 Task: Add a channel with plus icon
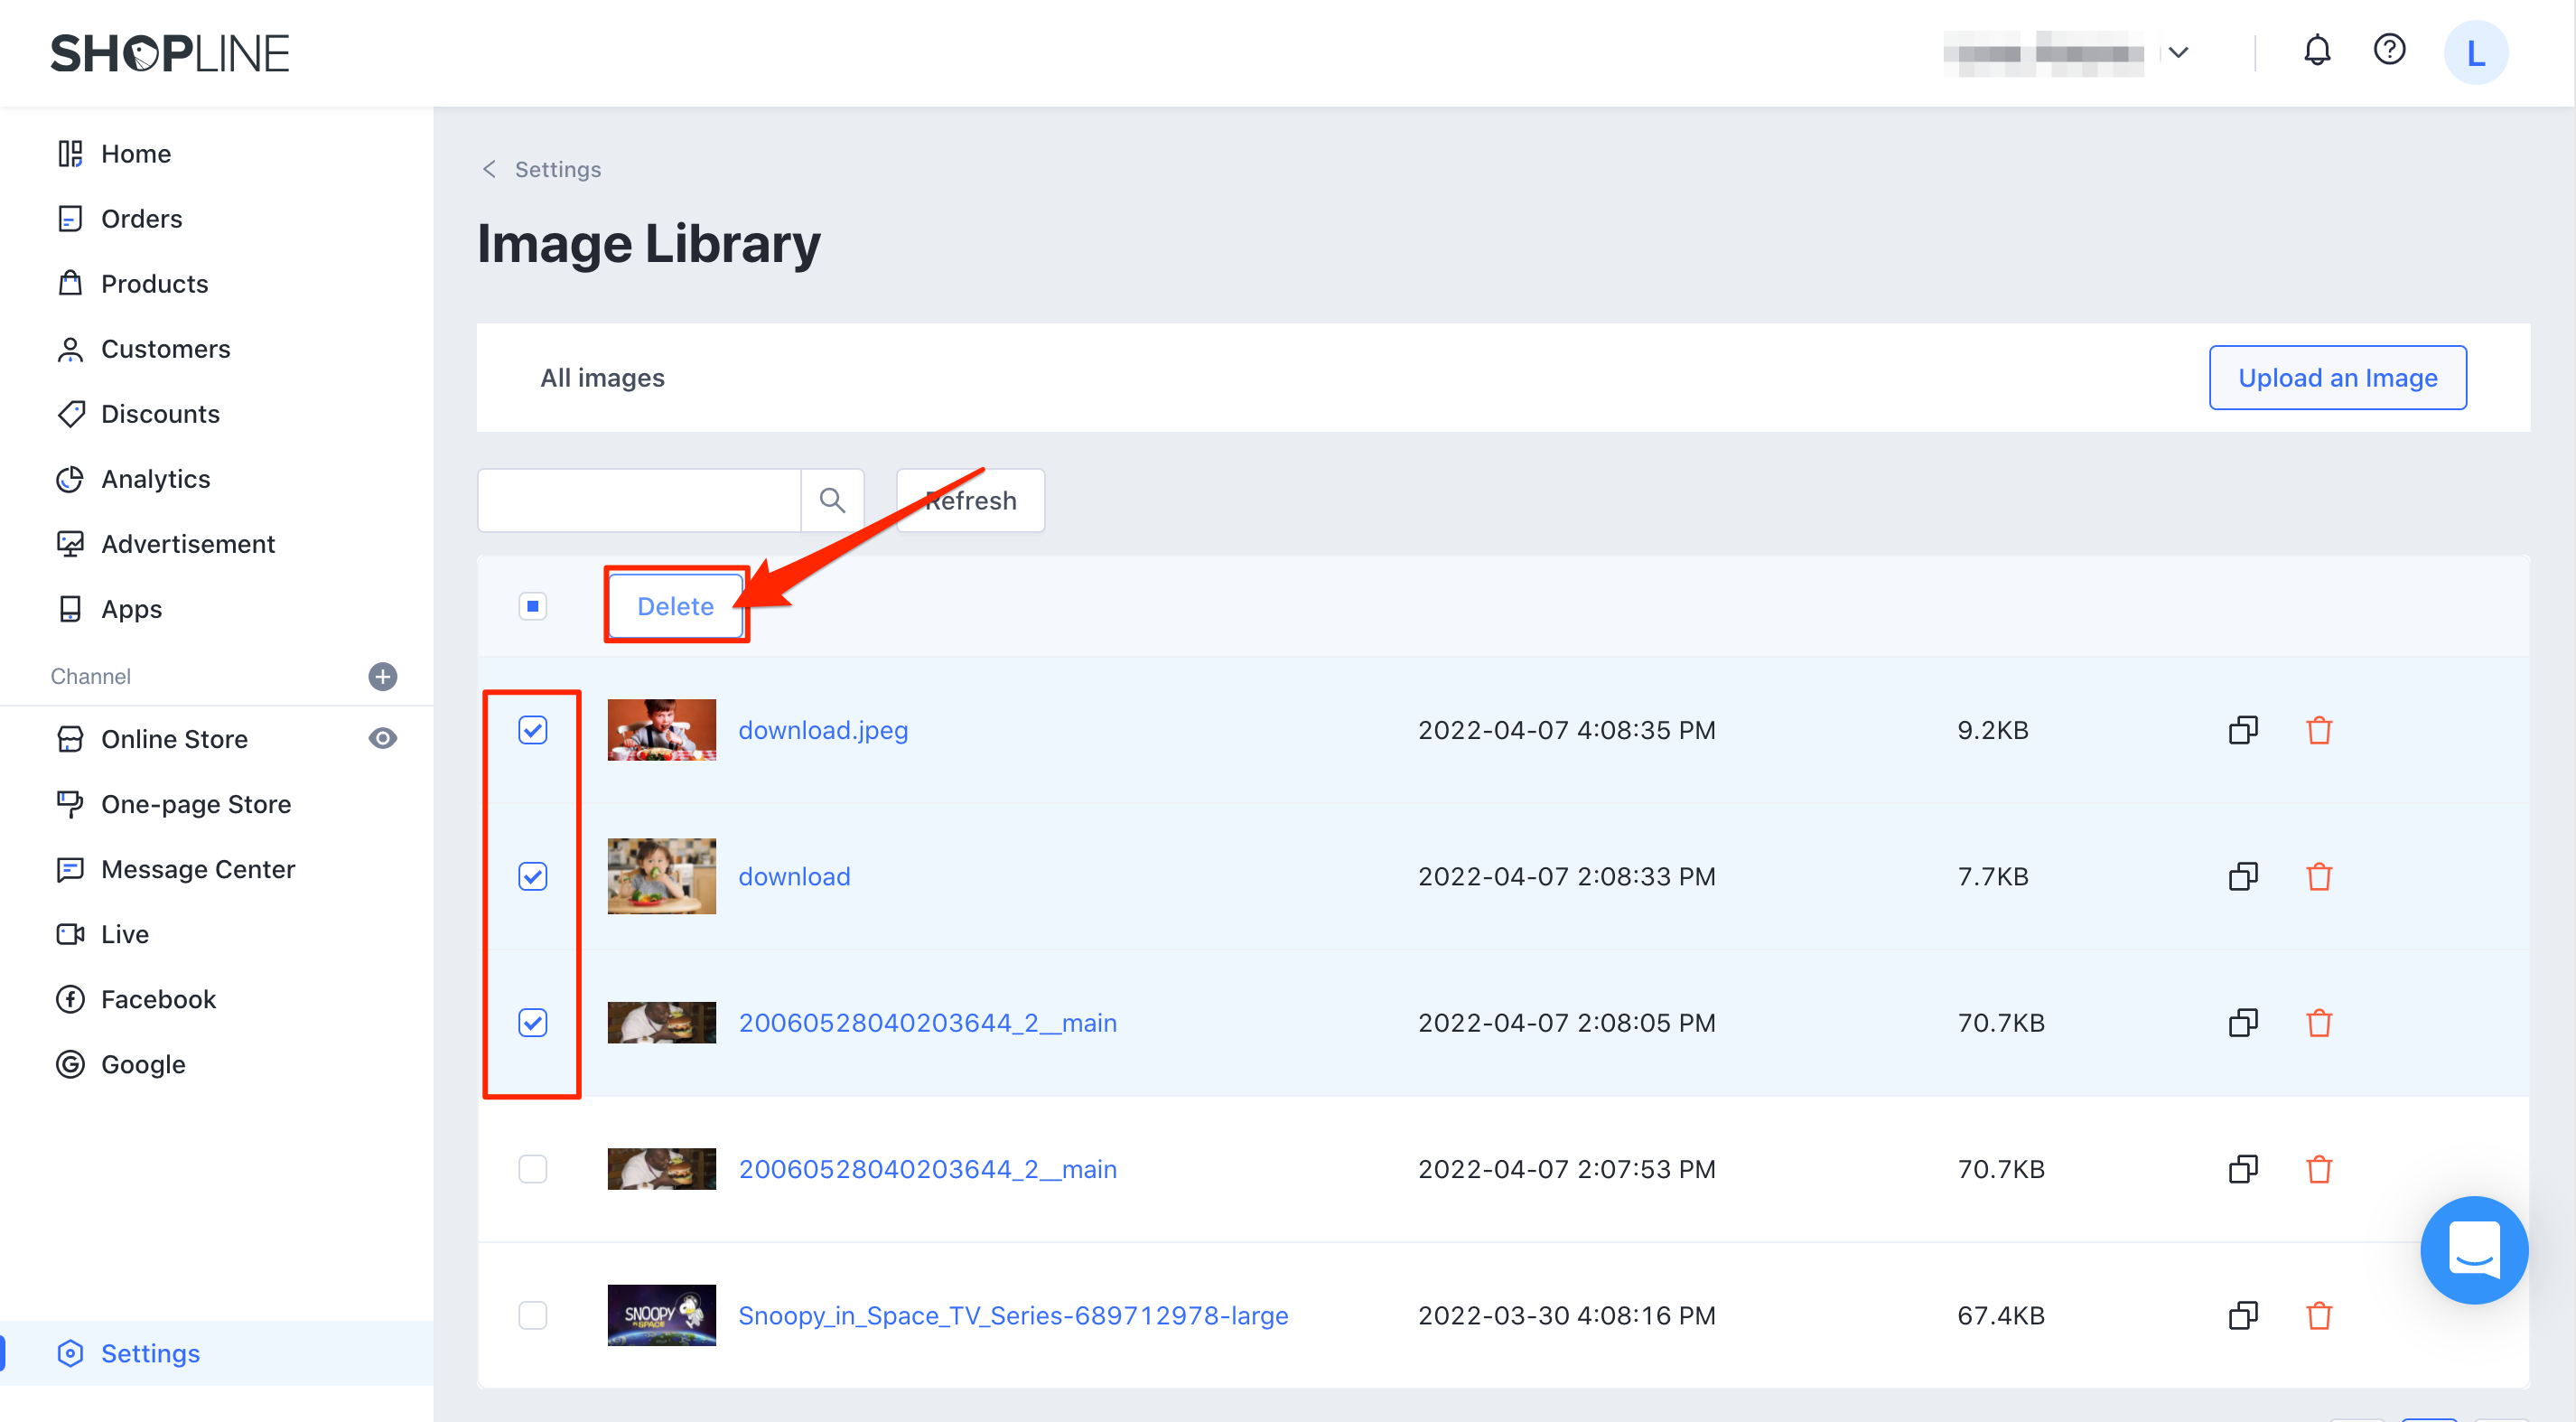click(382, 676)
